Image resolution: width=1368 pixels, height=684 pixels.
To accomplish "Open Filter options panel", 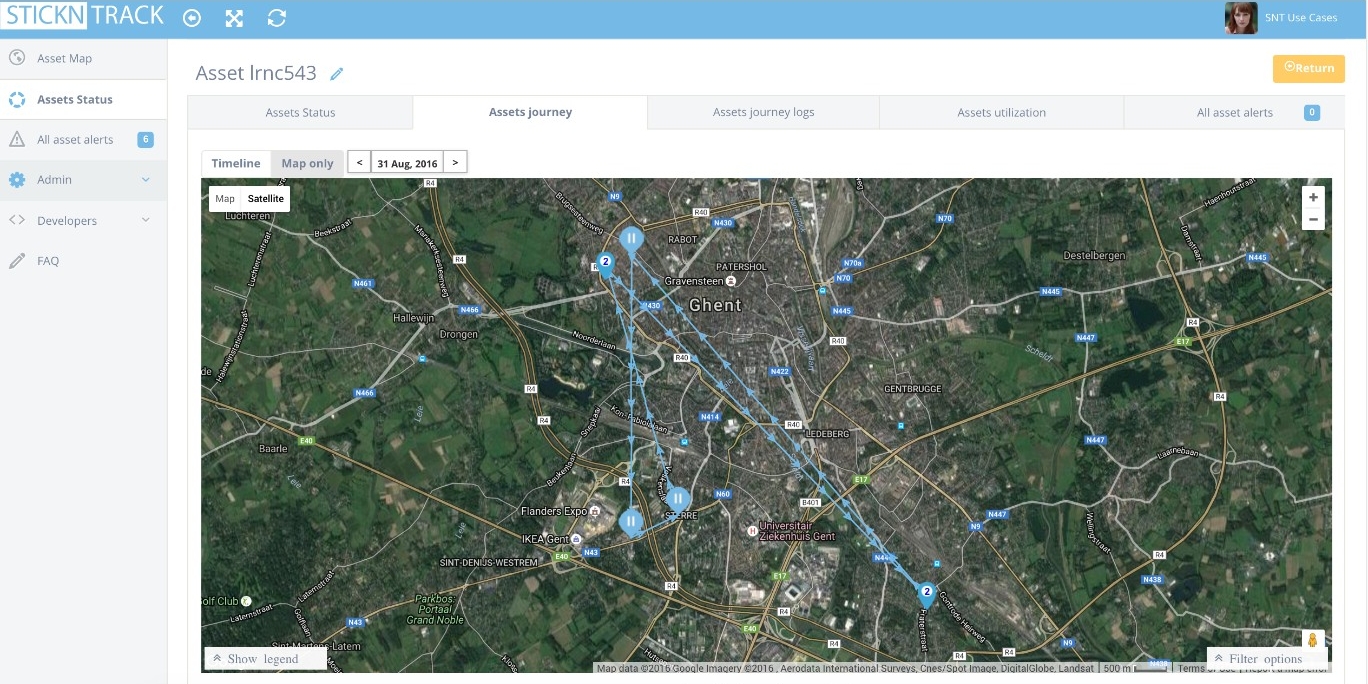I will coord(1266,659).
